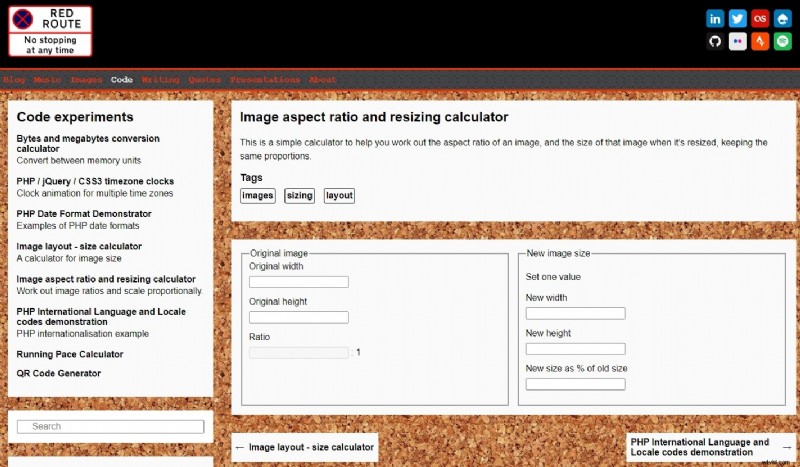The width and height of the screenshot is (800, 467).
Task: Open the Last.fm icon
Action: pyautogui.click(x=760, y=19)
